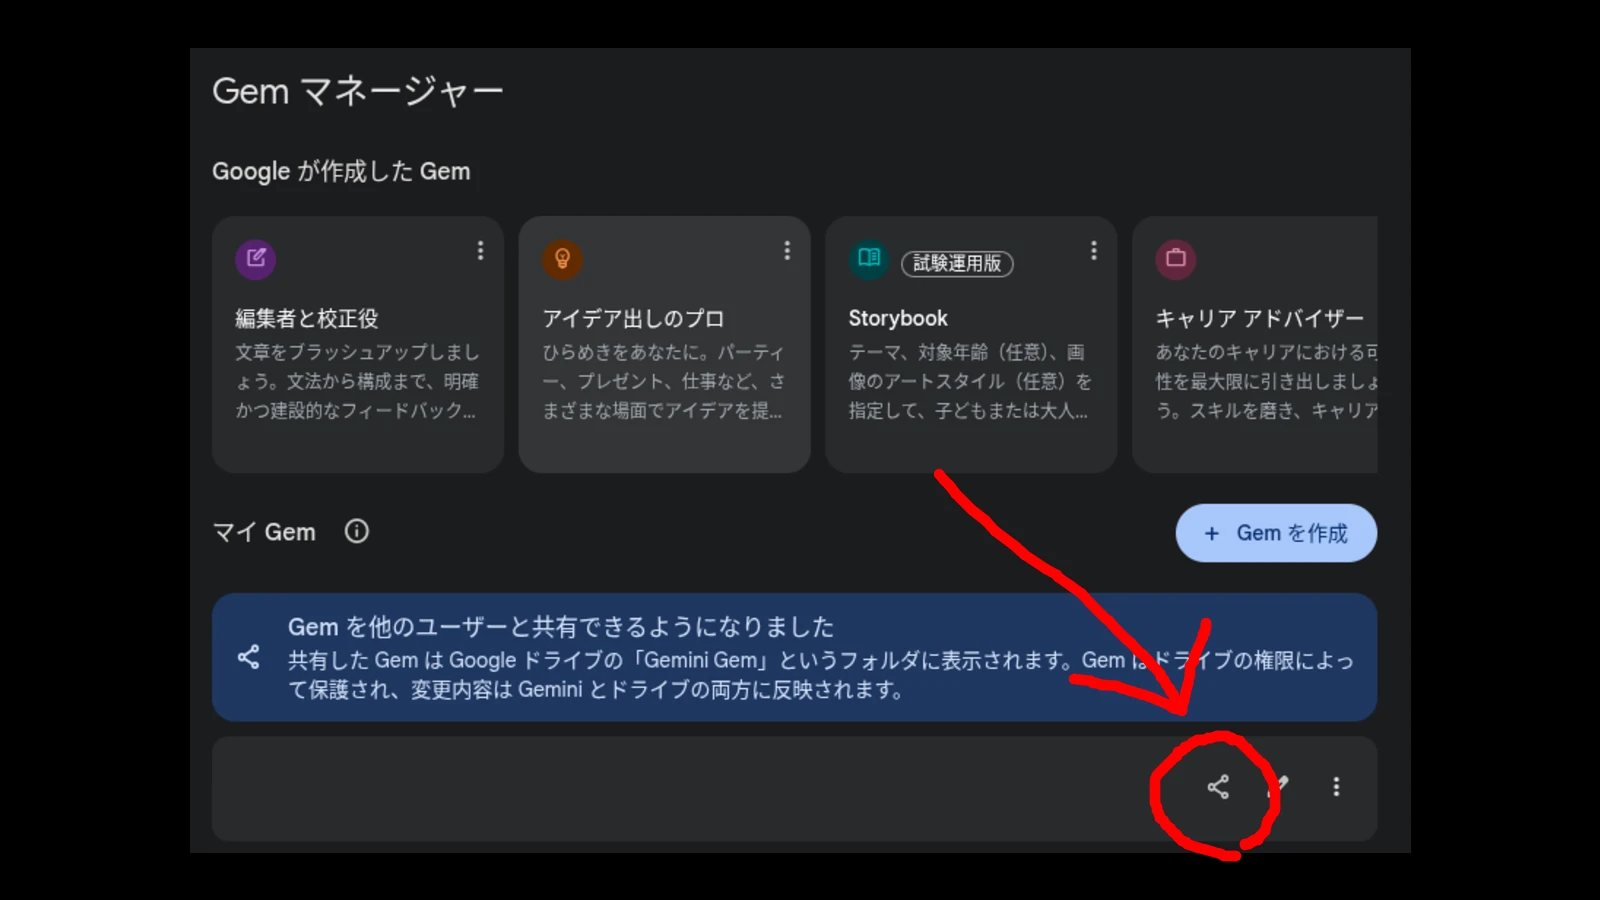Click the info icon next to マイ Gem
Viewport: 1600px width, 900px height.
tap(357, 531)
